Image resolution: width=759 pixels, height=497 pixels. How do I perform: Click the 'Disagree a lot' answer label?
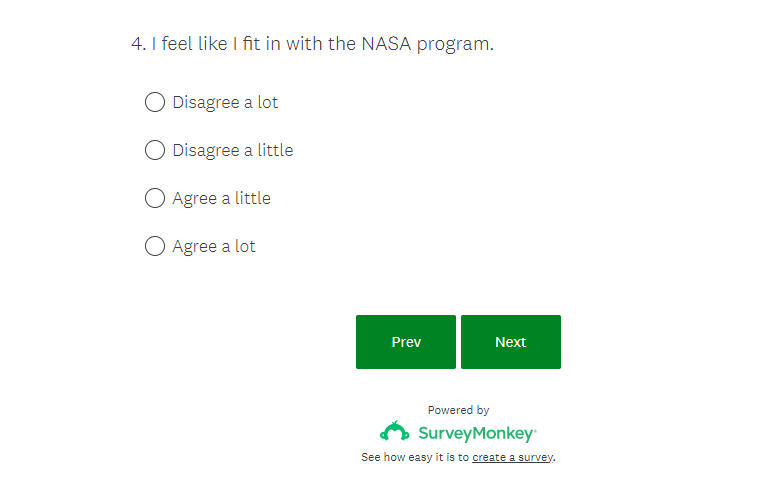[x=225, y=102]
